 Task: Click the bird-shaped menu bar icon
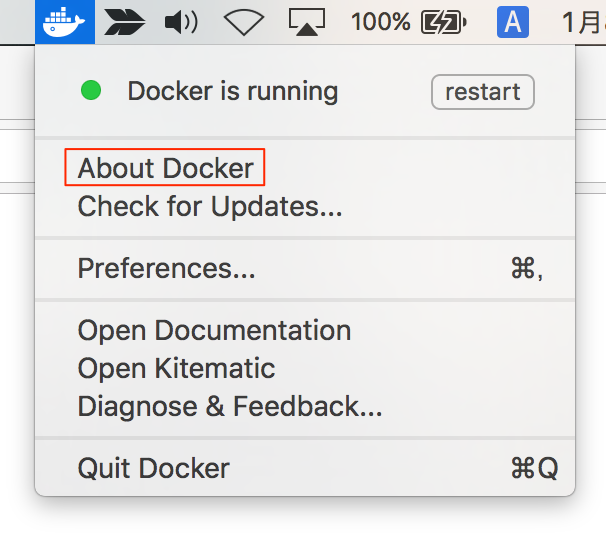[x=124, y=21]
